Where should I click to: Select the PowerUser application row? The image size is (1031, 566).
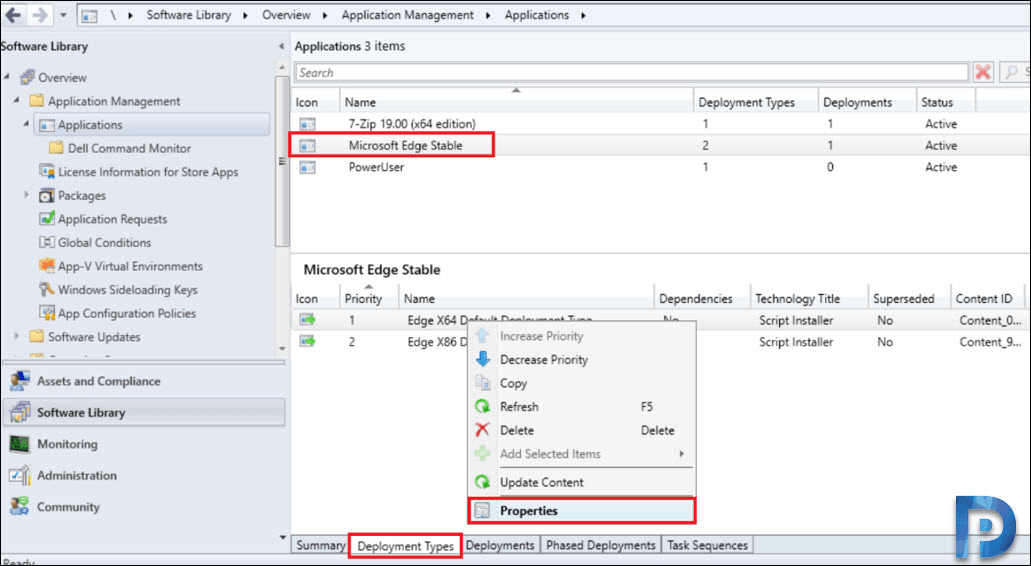click(x=660, y=167)
